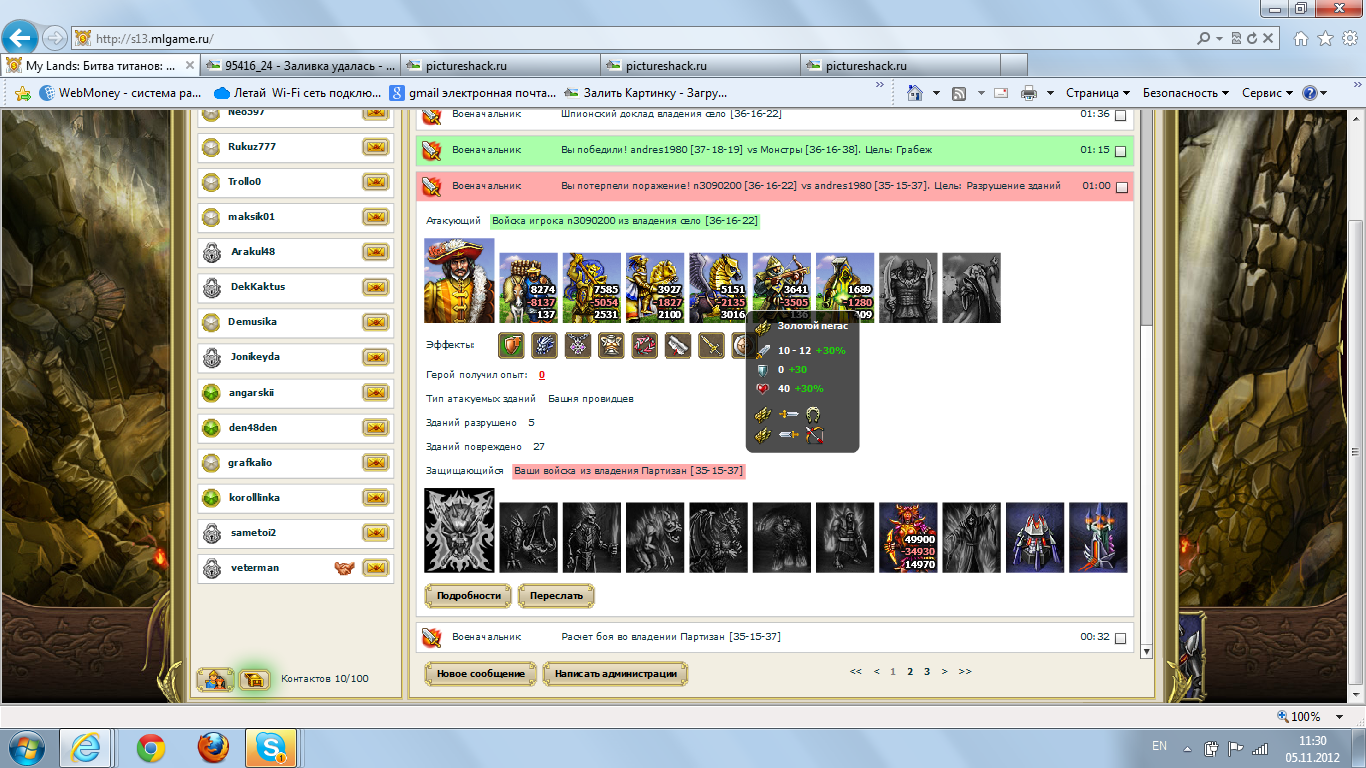Click the red demon defender unit showing 49900
1366x768 pixels.
pos(909,537)
